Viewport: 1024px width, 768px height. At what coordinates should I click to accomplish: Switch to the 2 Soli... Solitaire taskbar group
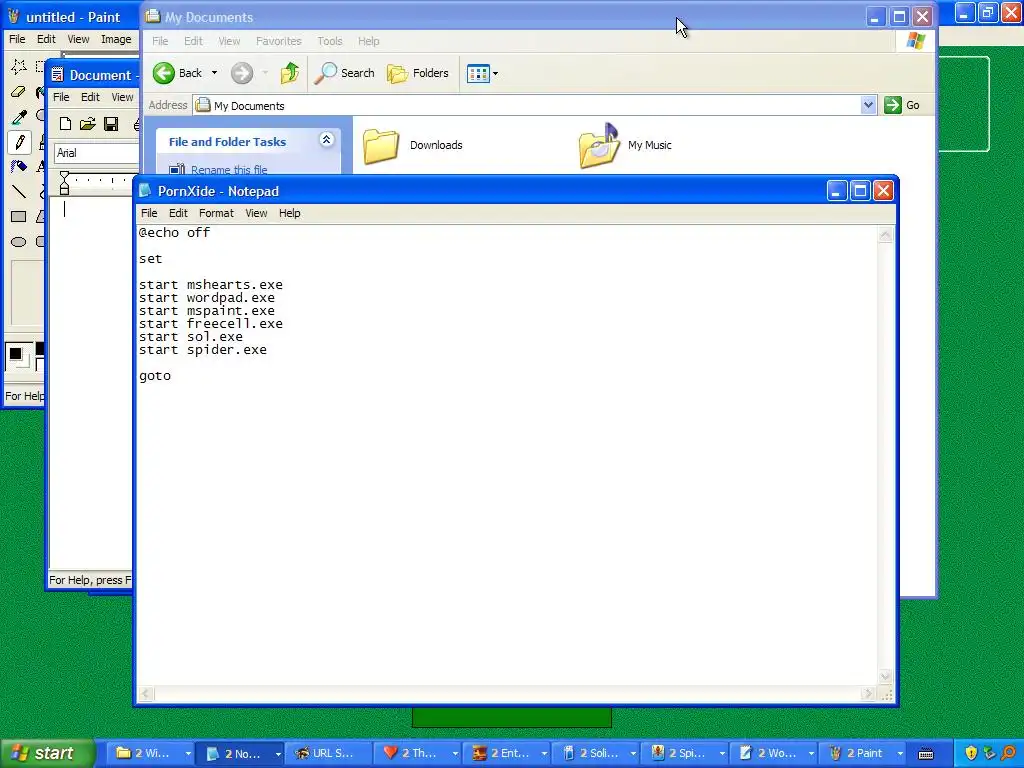coord(594,754)
